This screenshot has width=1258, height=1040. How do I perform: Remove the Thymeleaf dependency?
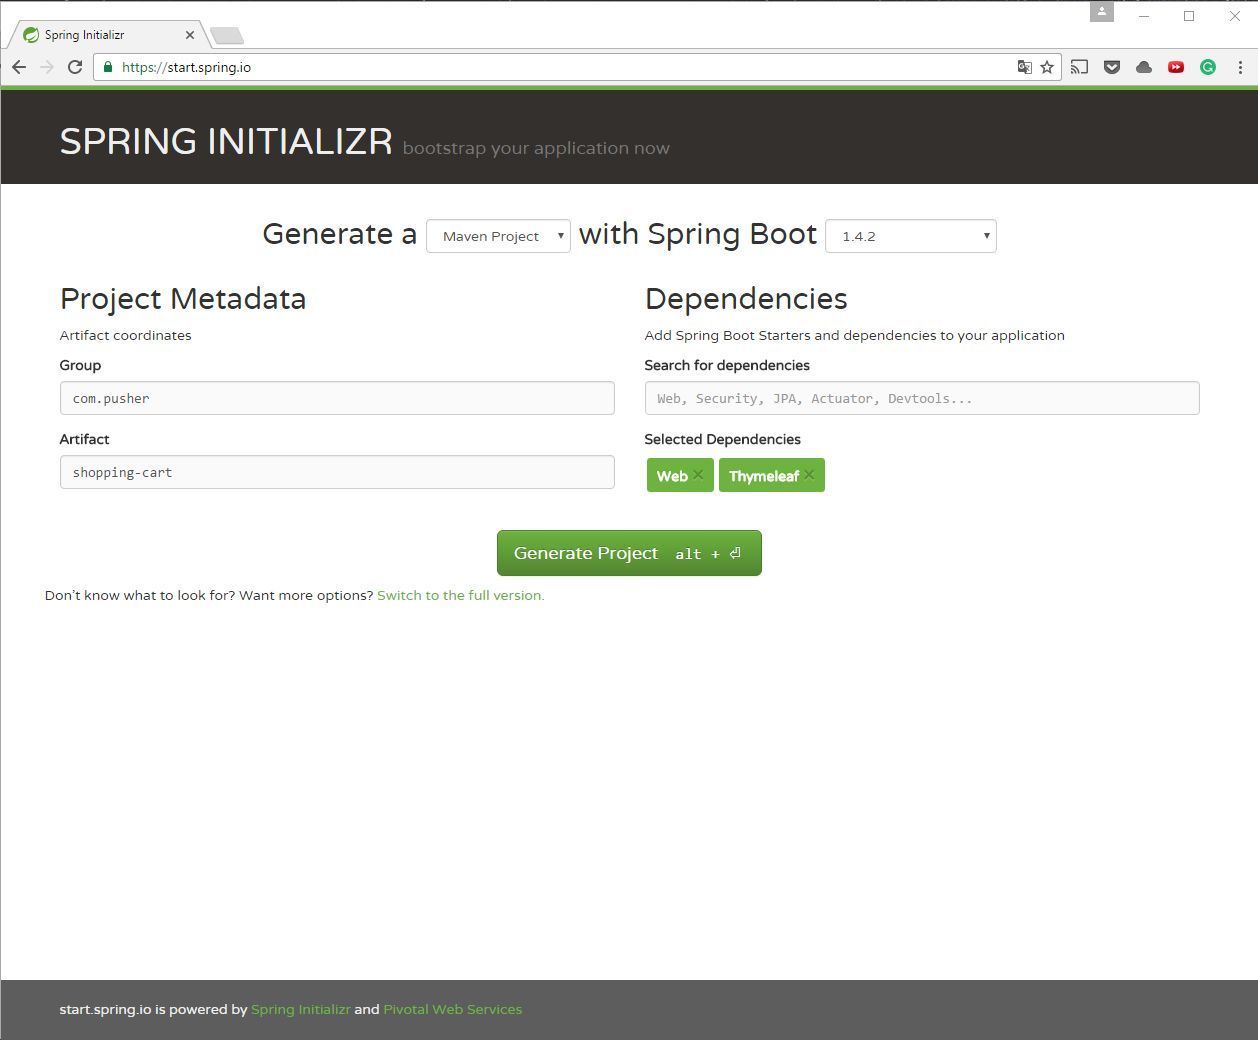click(x=808, y=475)
